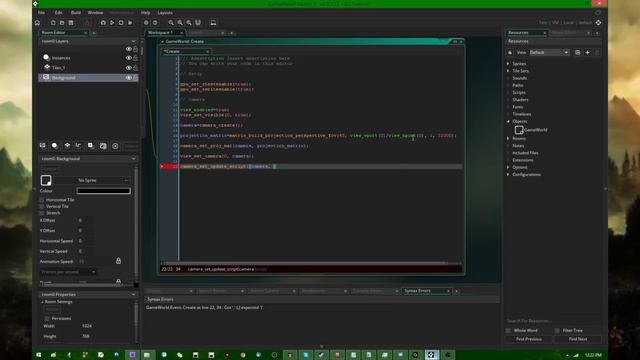The width and height of the screenshot is (640, 360).
Task: Open the Start Page home icon
Action: [38, 23]
